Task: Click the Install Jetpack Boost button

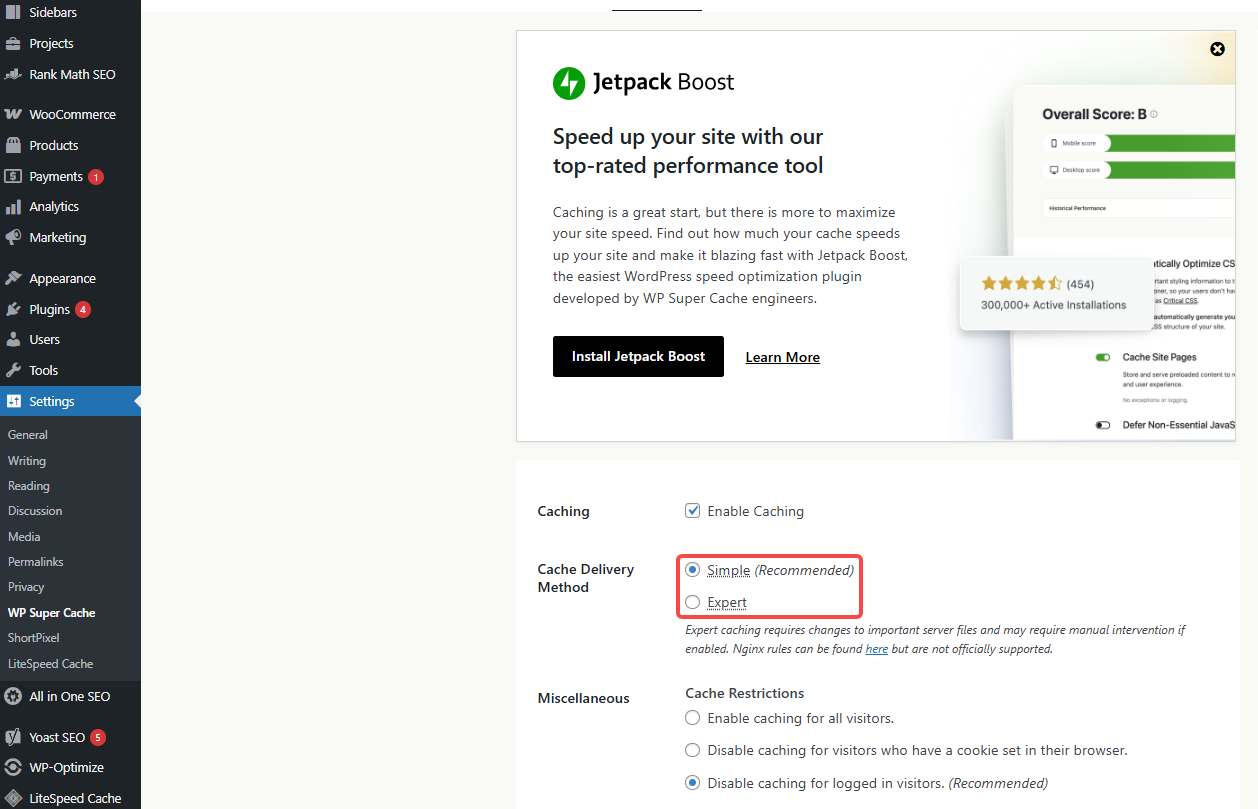Action: [638, 357]
